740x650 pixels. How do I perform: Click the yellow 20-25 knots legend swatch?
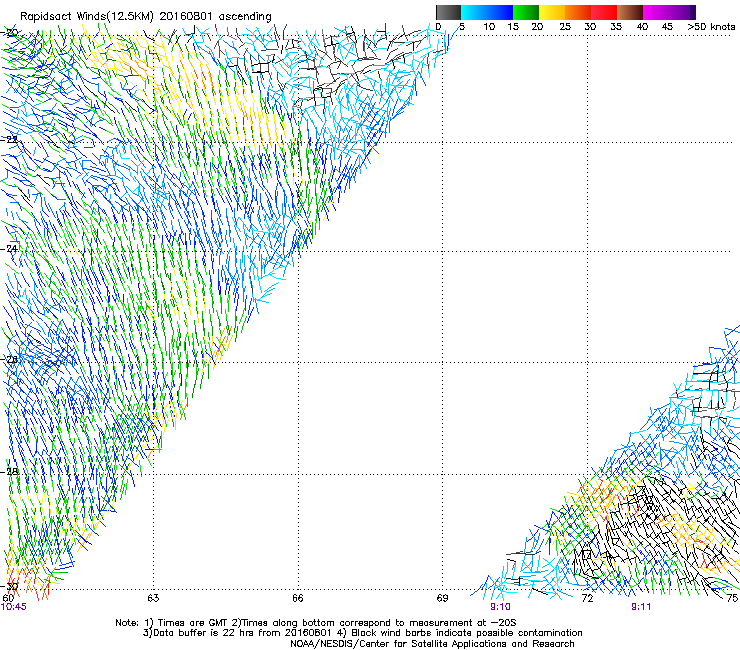pos(552,12)
